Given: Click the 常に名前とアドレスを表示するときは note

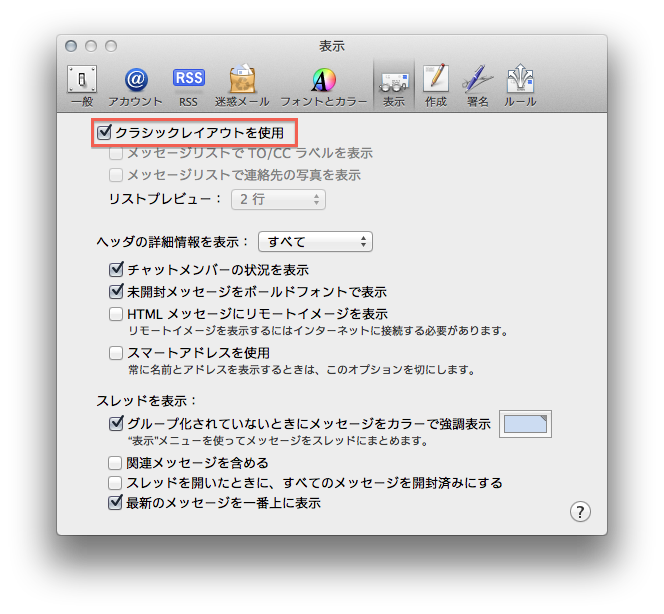Looking at the screenshot, I should click(x=302, y=370).
